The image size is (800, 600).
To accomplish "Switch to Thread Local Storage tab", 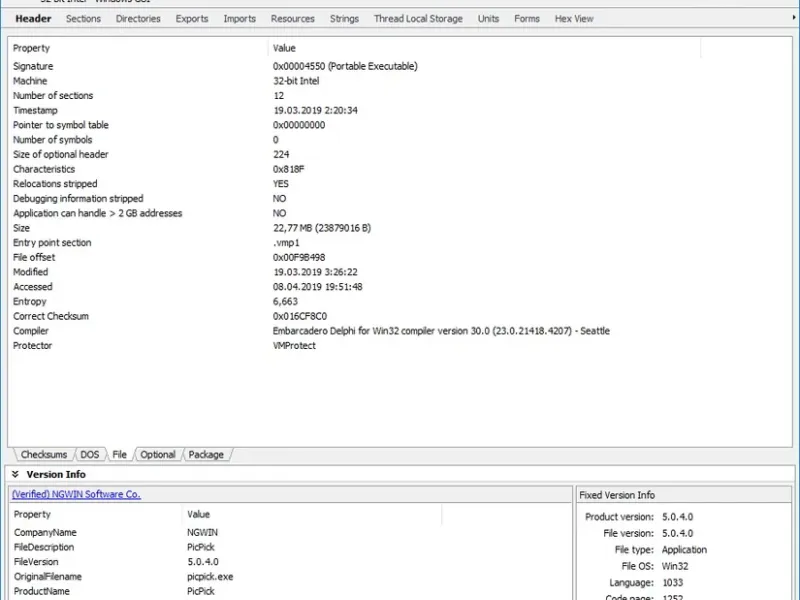I will 418,19.
